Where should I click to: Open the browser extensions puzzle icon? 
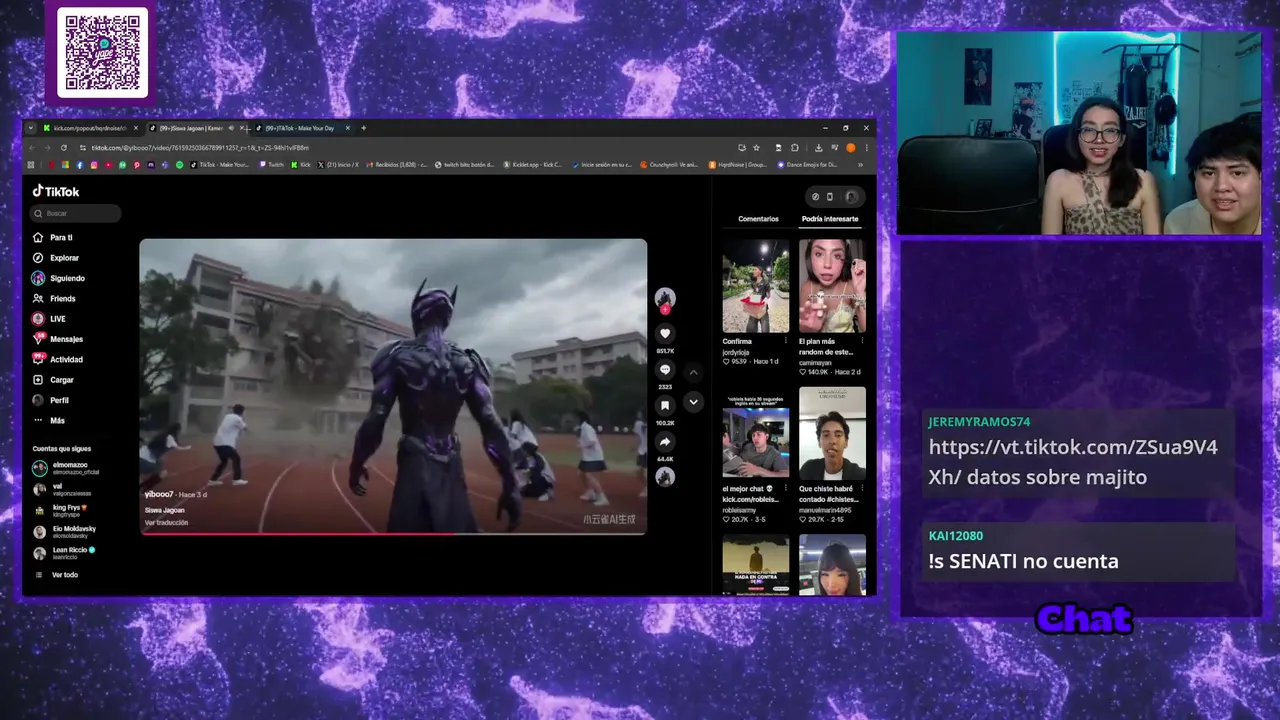795,148
